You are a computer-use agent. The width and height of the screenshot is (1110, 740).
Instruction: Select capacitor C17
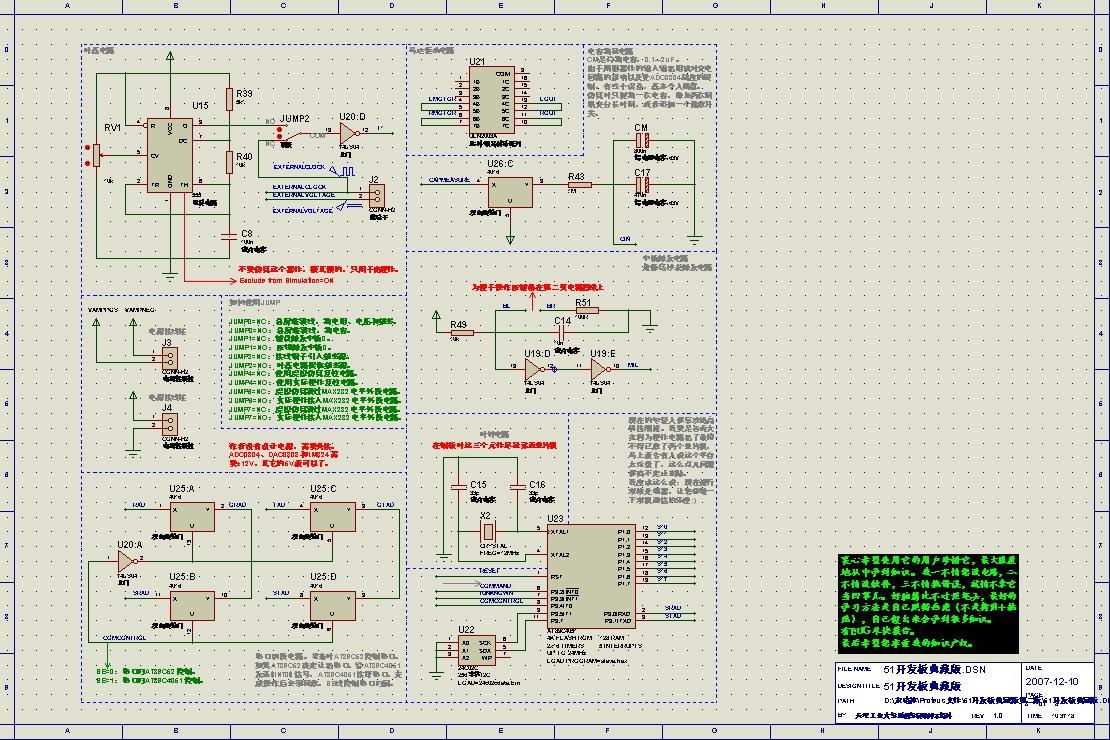tap(641, 186)
